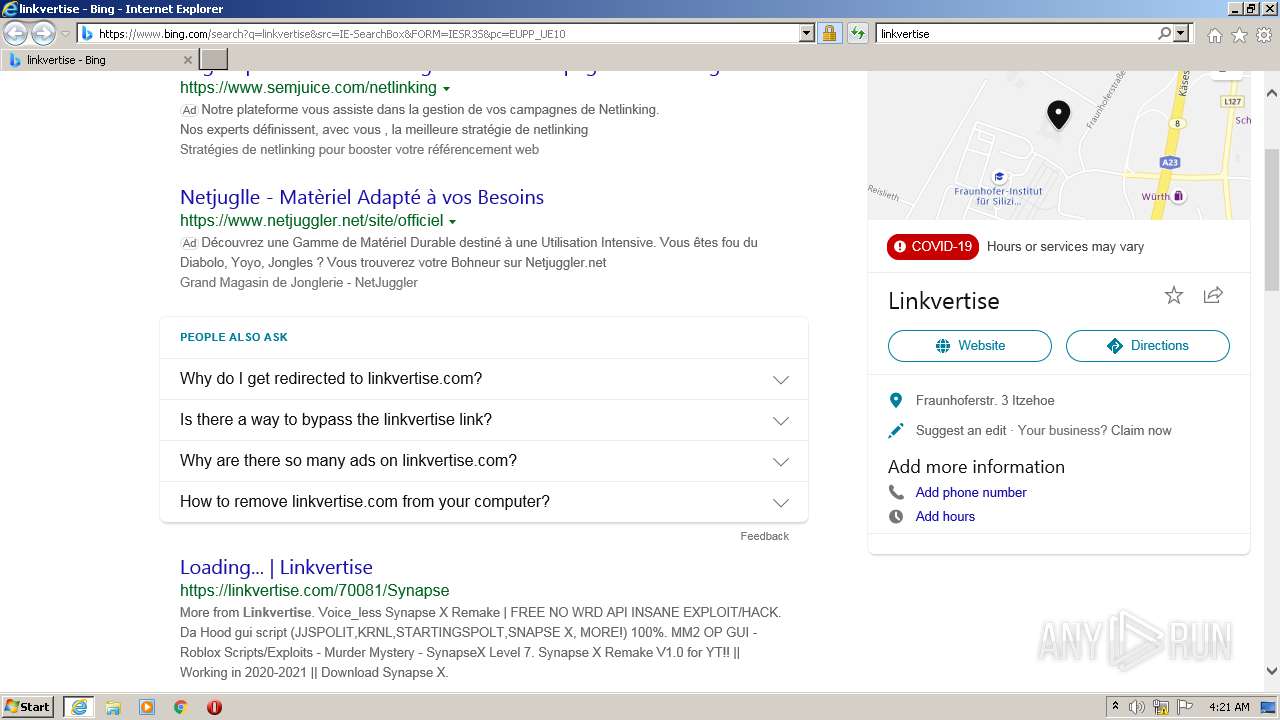The height and width of the screenshot is (720, 1280).
Task: Click Internet Explorer taskbar icon
Action: click(x=78, y=707)
